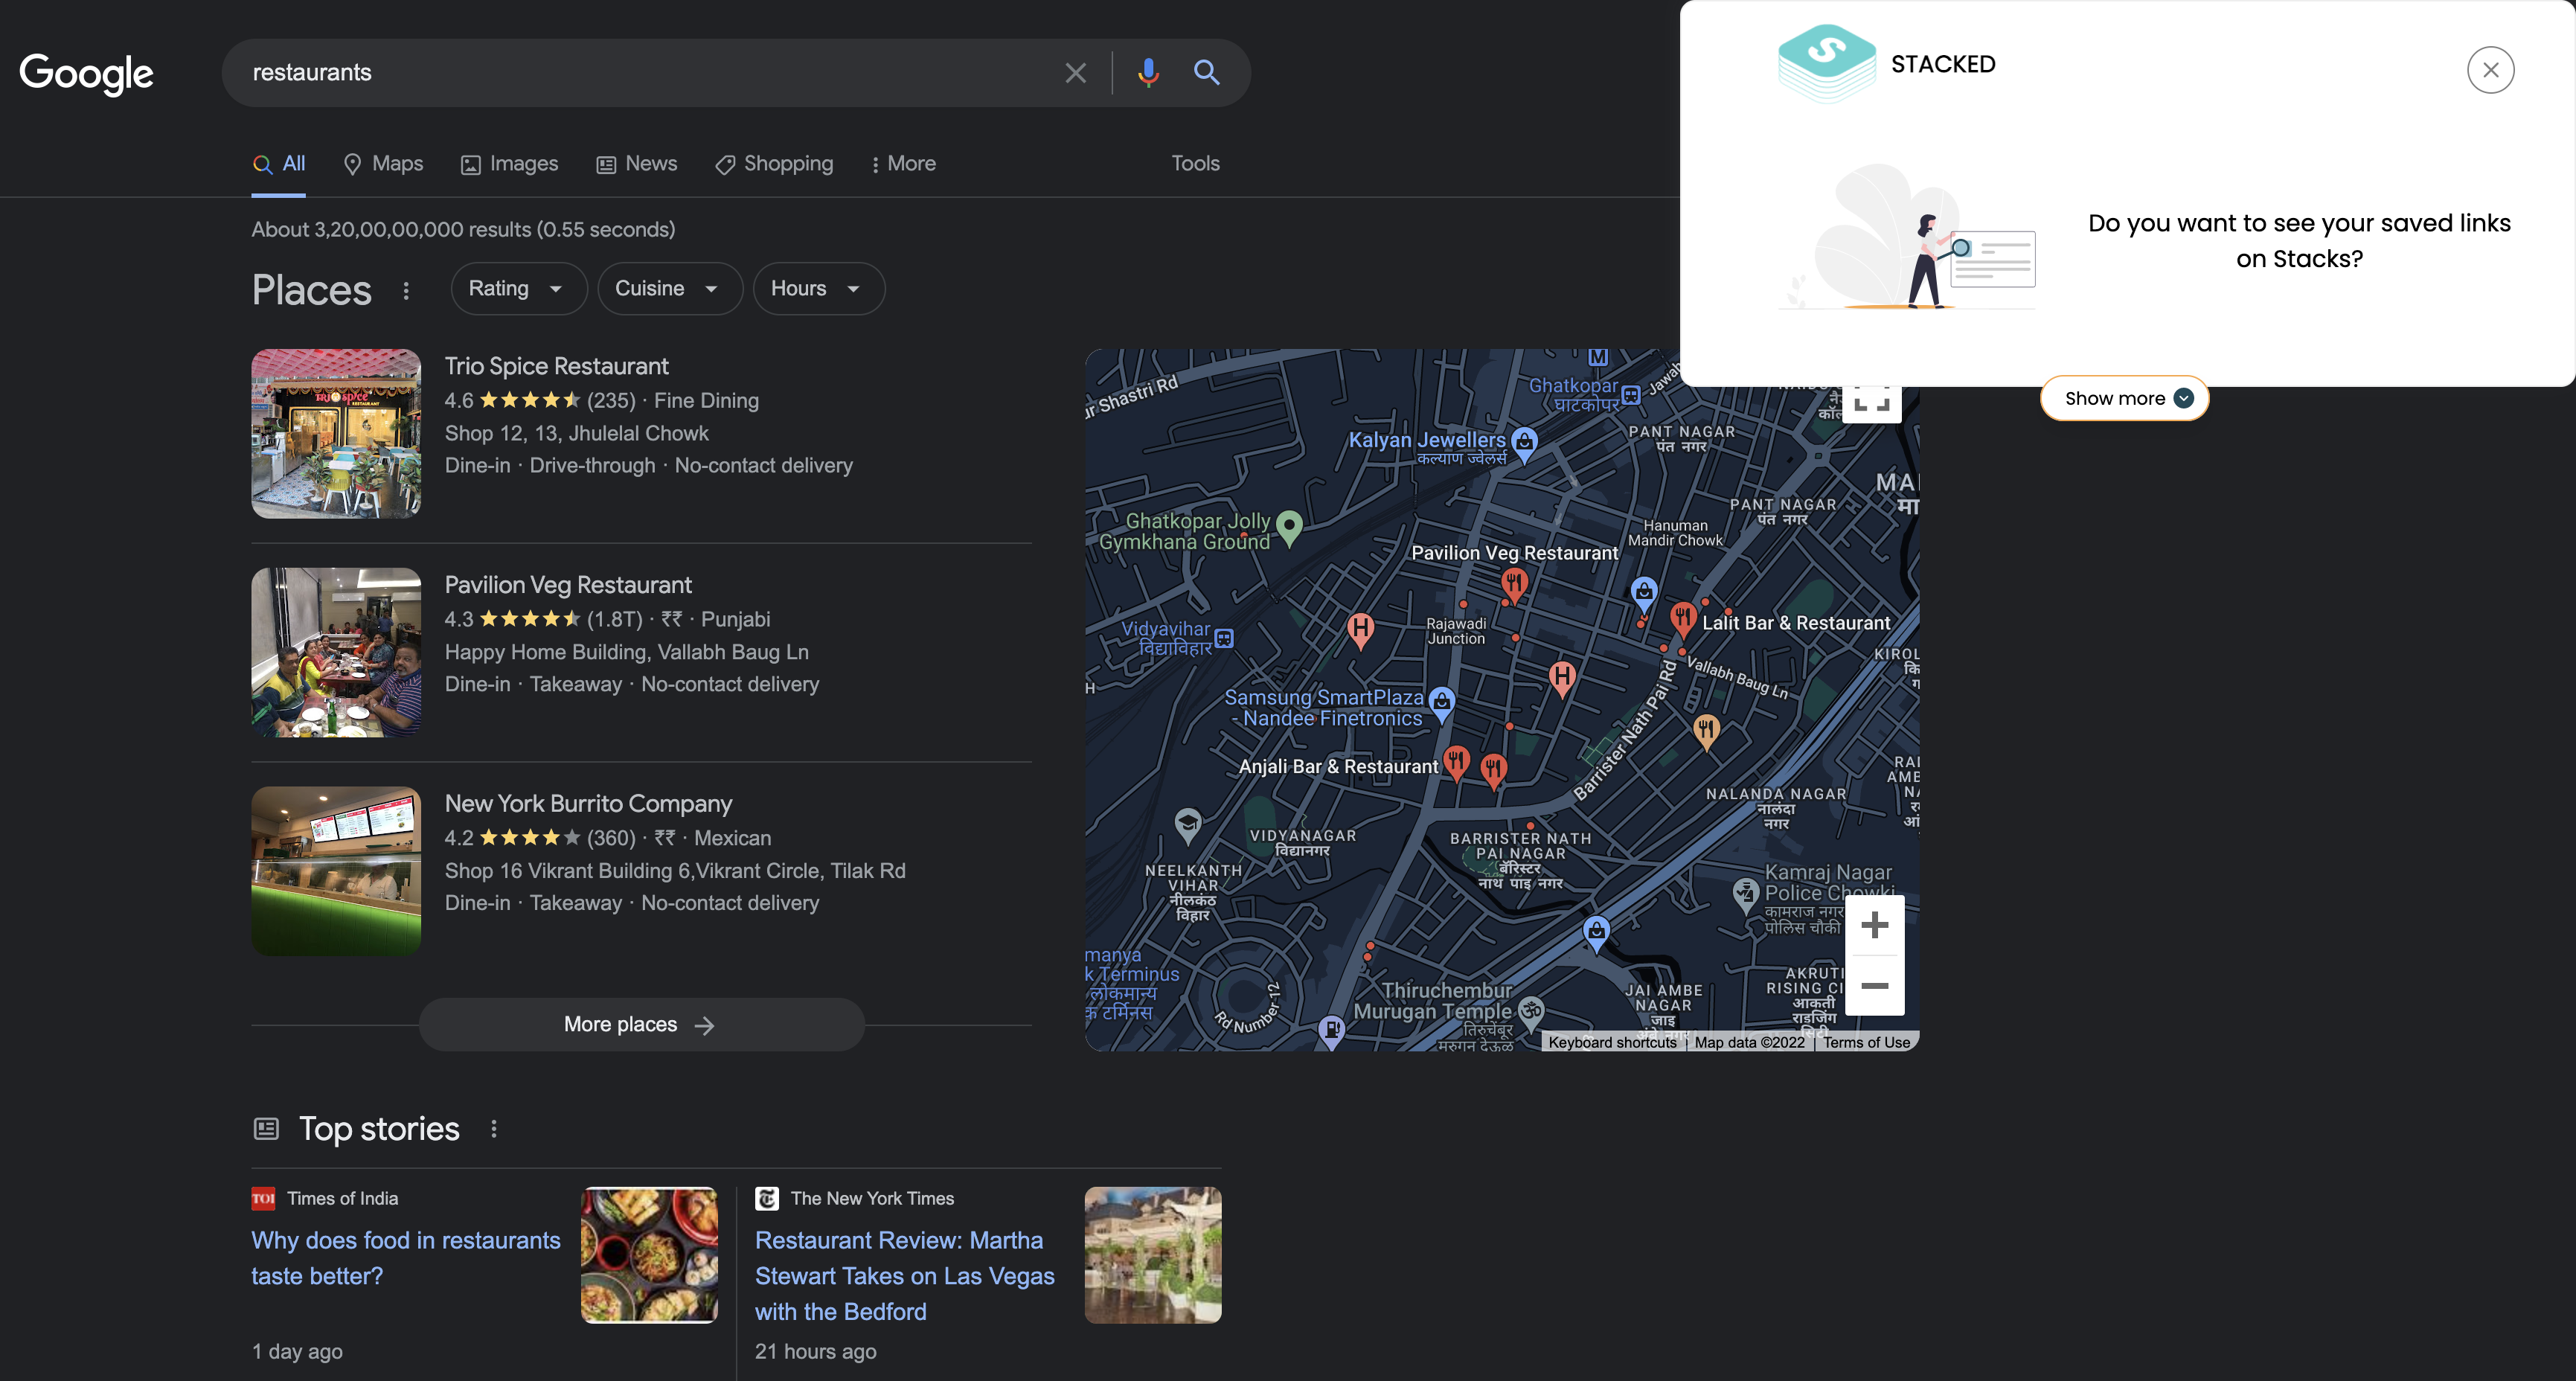
Task: Open the Rating filter dropdown
Action: 518,289
